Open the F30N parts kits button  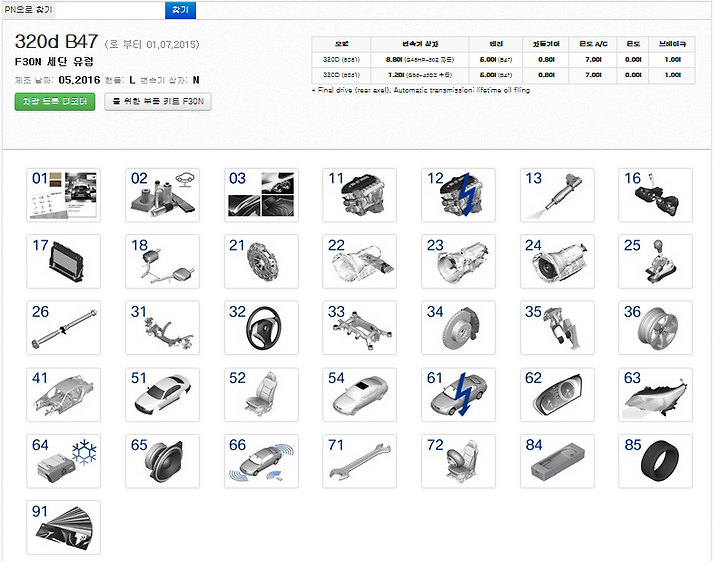point(158,101)
